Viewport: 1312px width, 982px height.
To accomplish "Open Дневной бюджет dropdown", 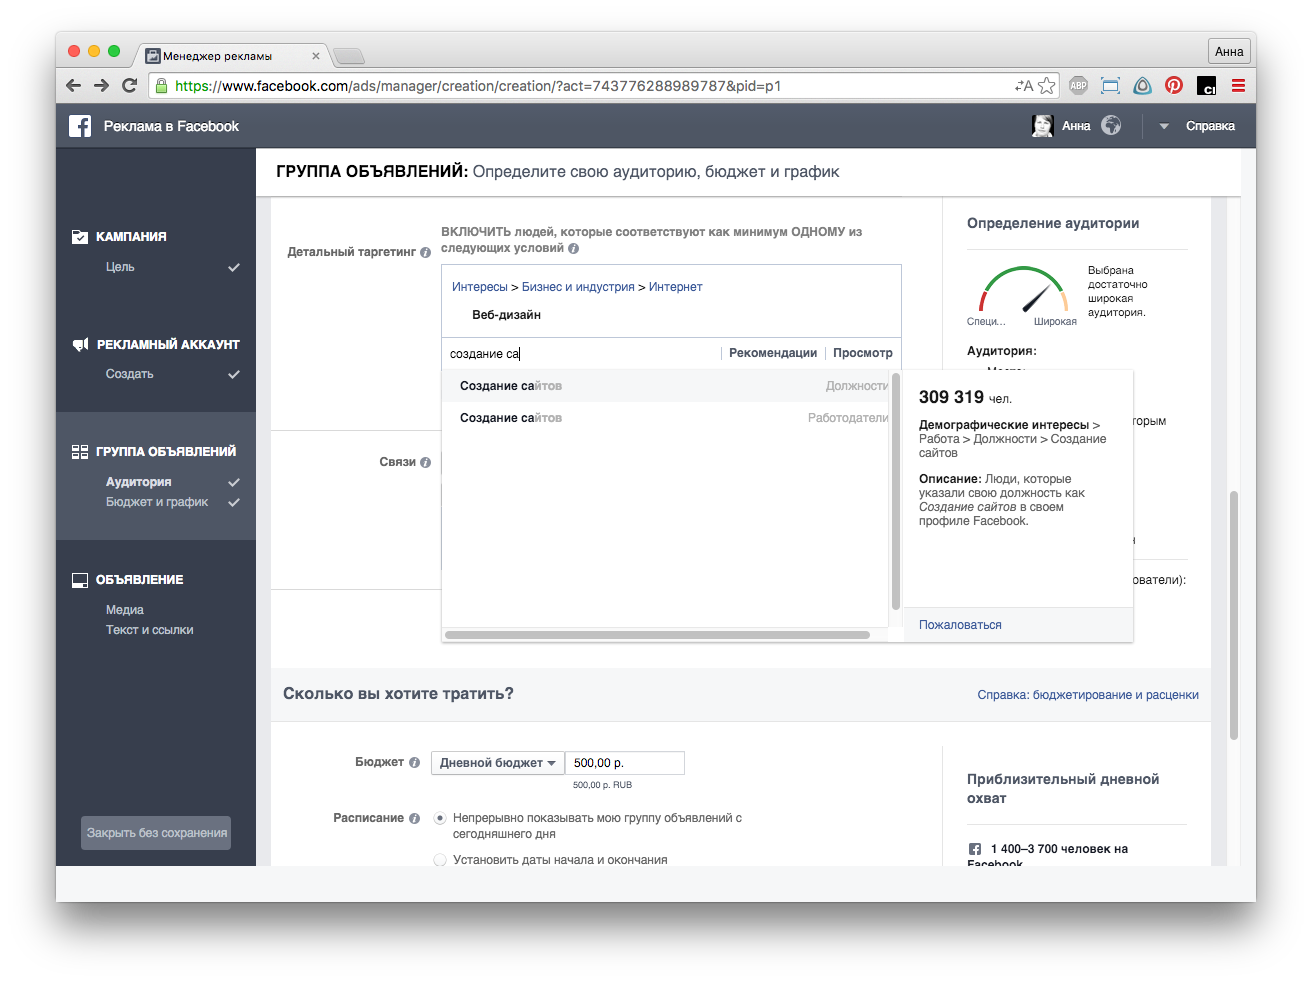I will point(497,763).
